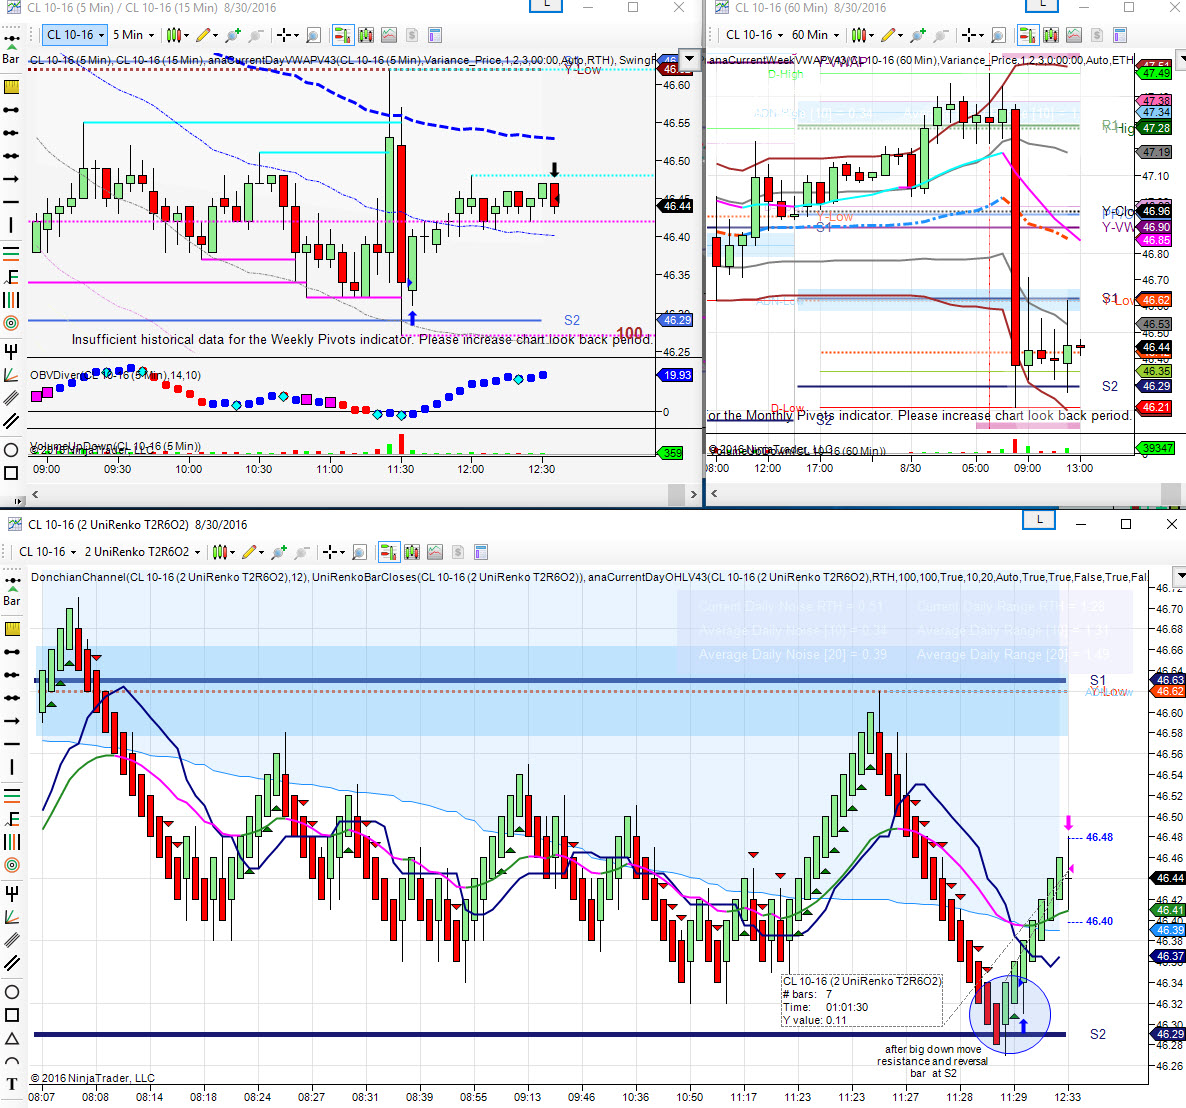Click the 46.44 price marker on 5 Min chart
Viewport: 1186px width, 1108px height.
pyautogui.click(x=677, y=206)
